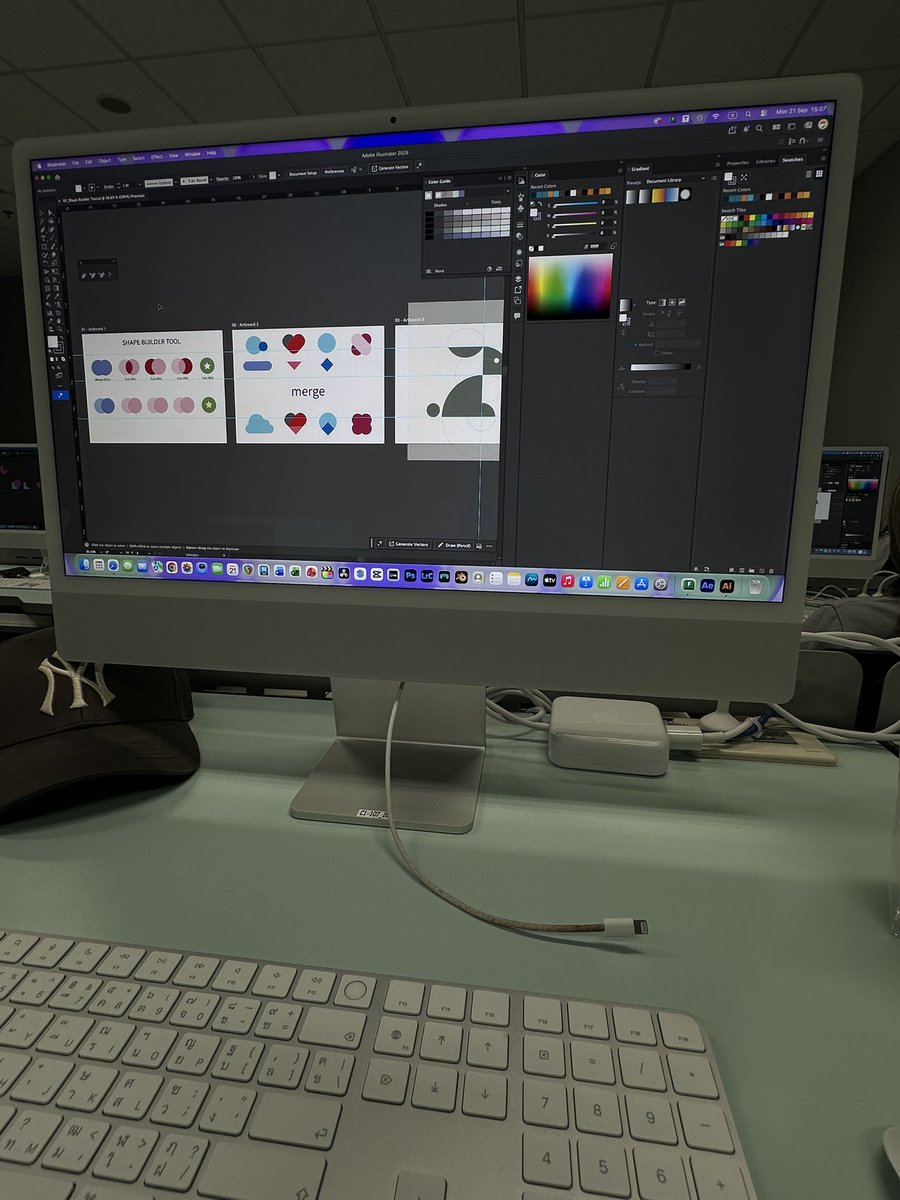Select Linear gradient type

click(662, 302)
